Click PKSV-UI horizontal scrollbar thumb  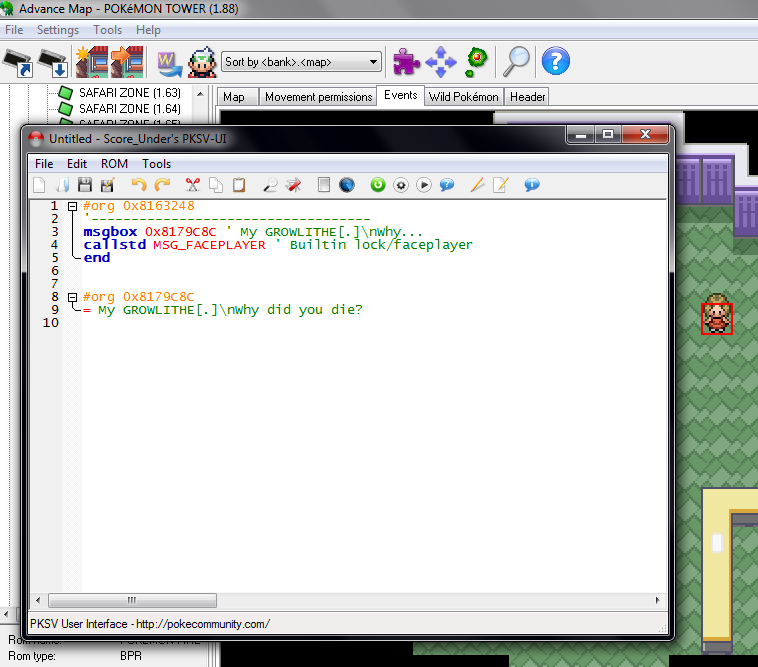pyautogui.click(x=132, y=600)
